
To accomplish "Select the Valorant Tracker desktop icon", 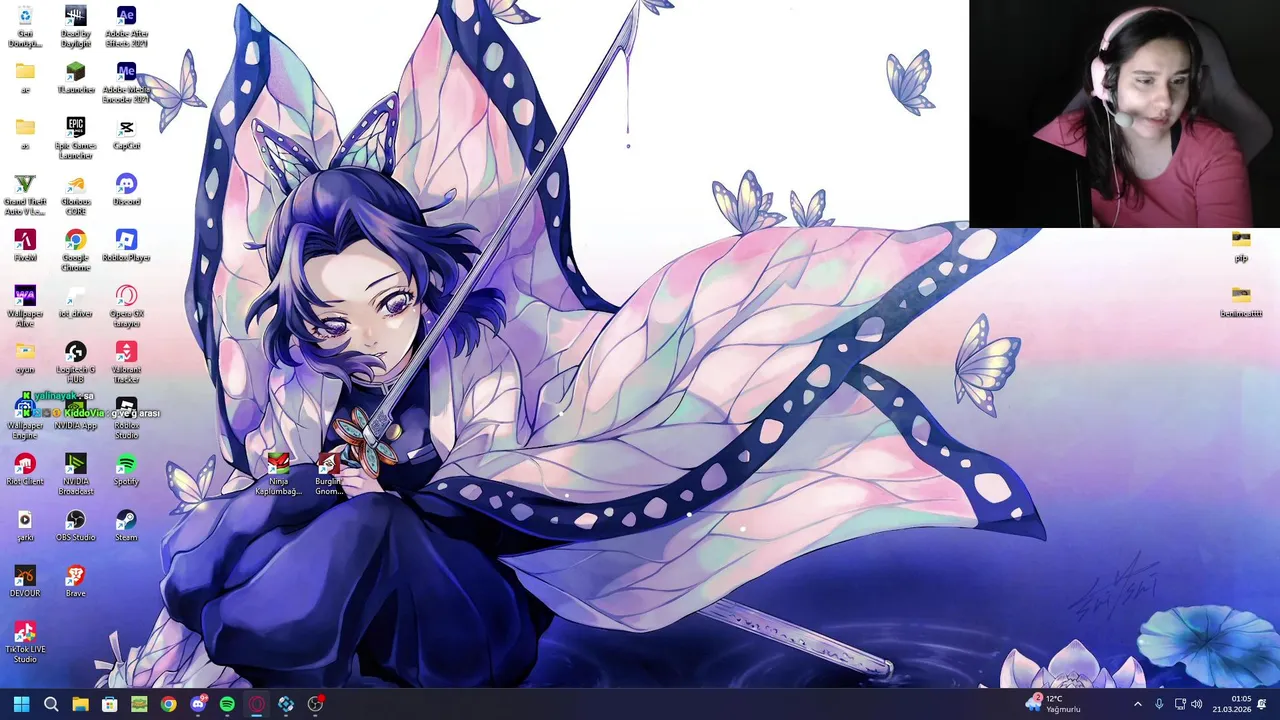I will [126, 363].
